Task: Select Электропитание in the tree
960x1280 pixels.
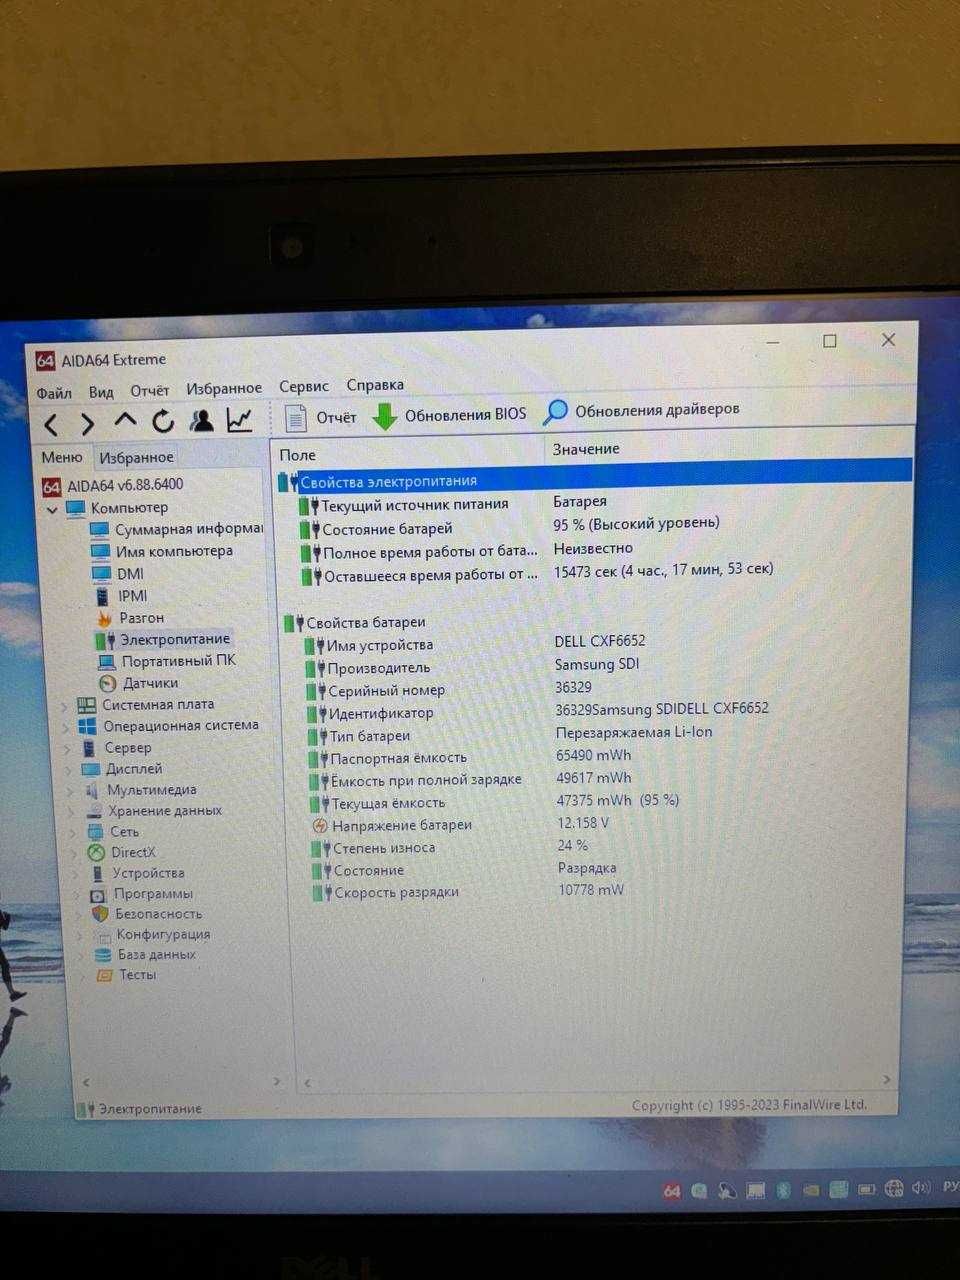Action: pos(163,639)
